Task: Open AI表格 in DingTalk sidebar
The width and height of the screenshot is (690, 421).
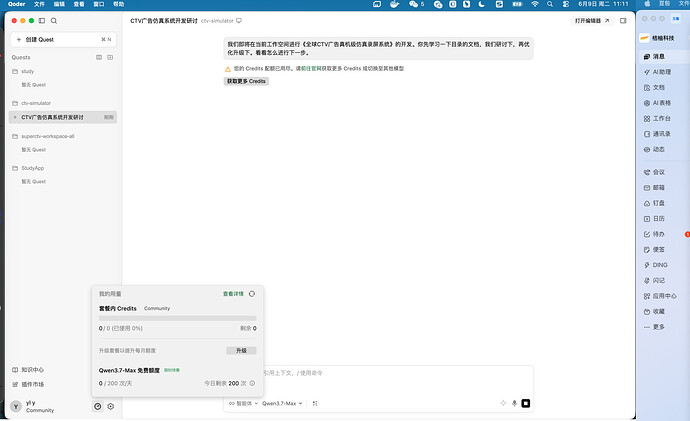Action: (657, 103)
